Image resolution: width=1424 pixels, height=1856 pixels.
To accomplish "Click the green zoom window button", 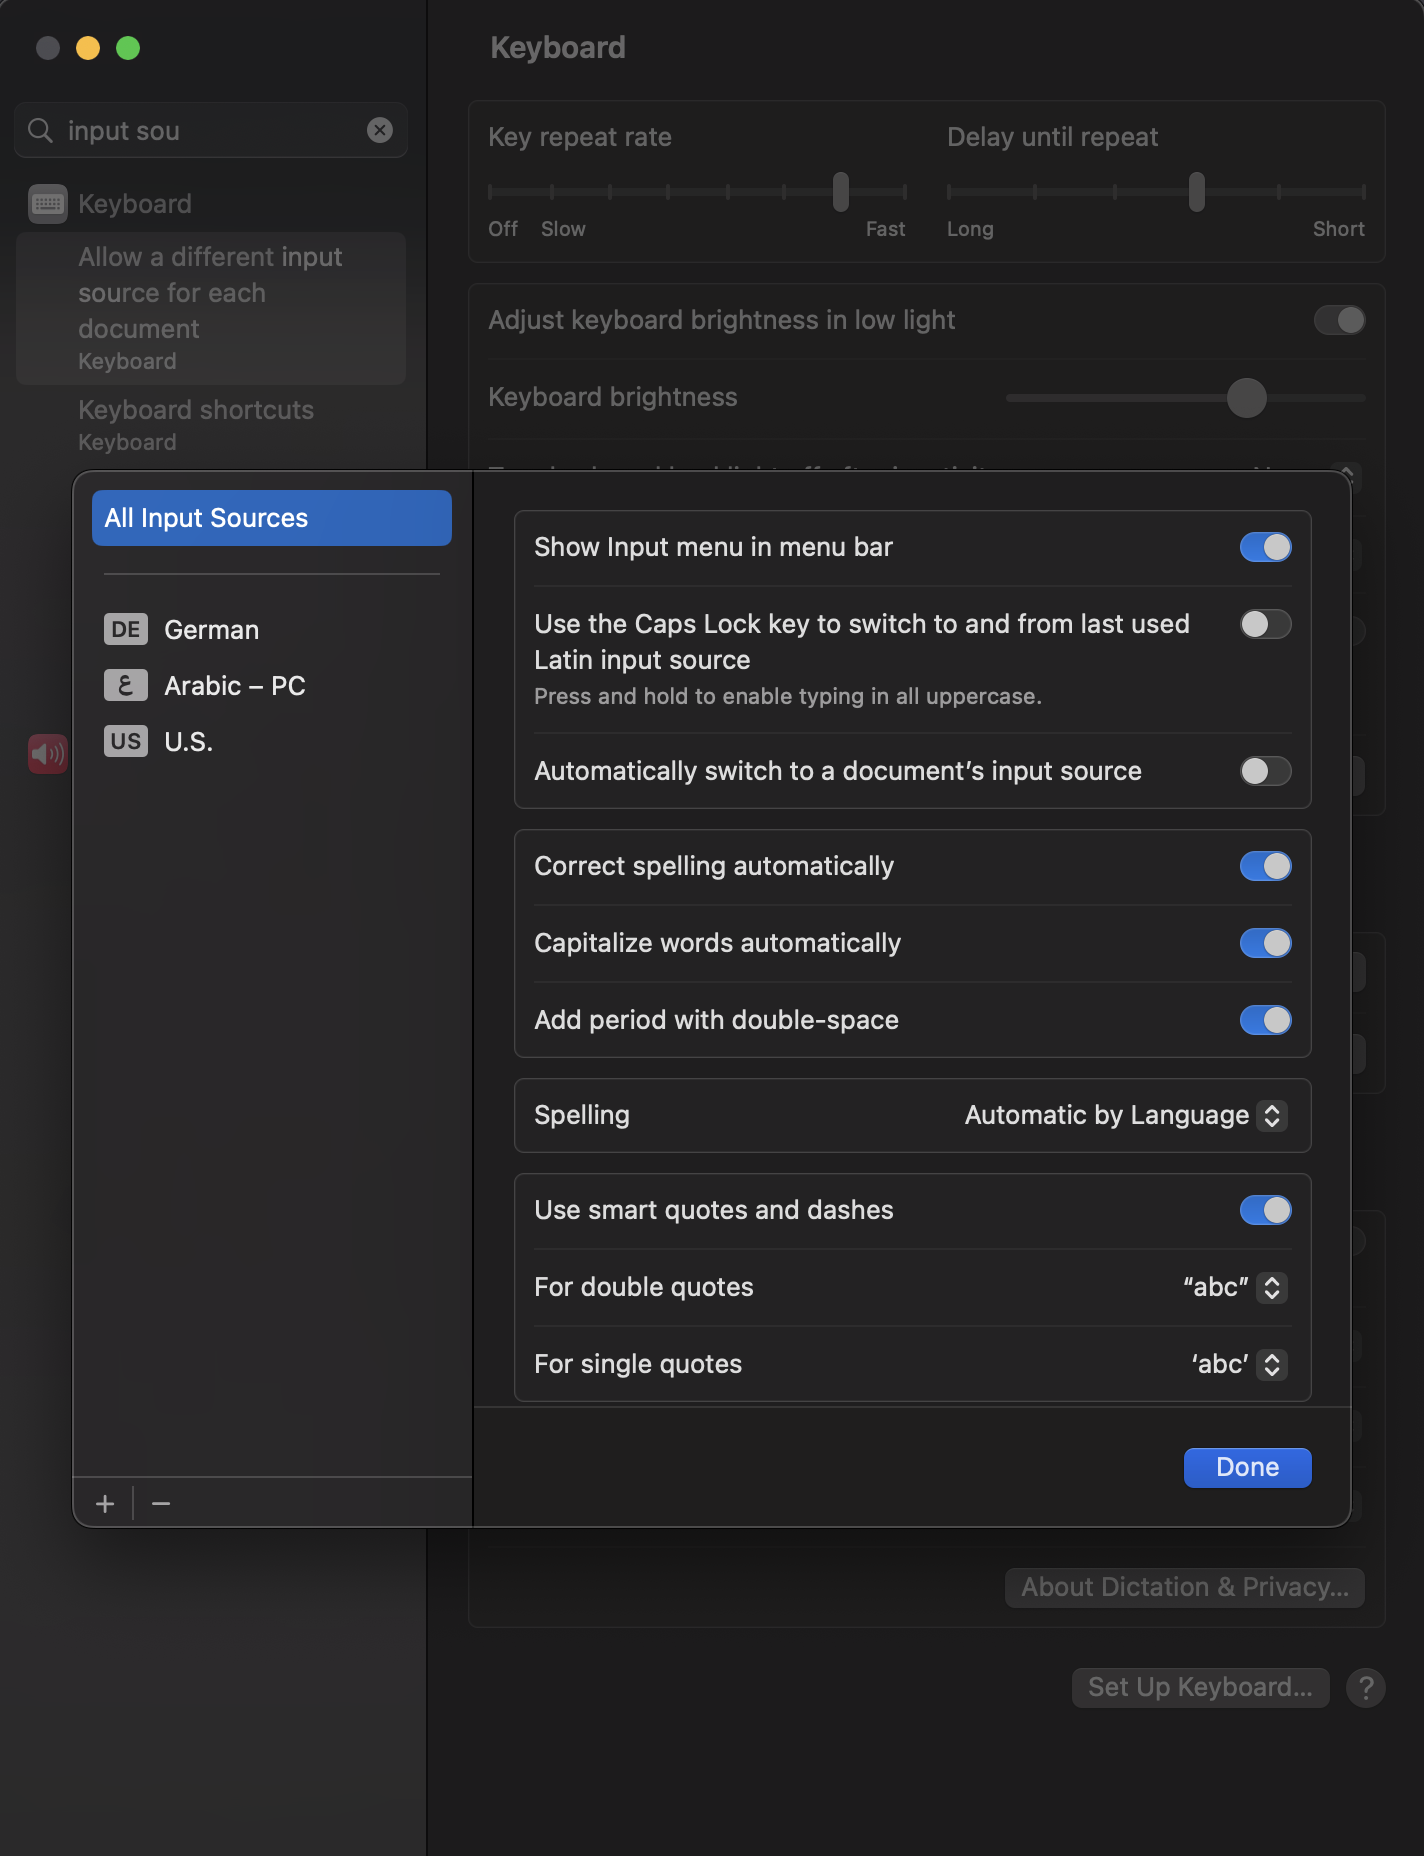I will click(x=128, y=48).
